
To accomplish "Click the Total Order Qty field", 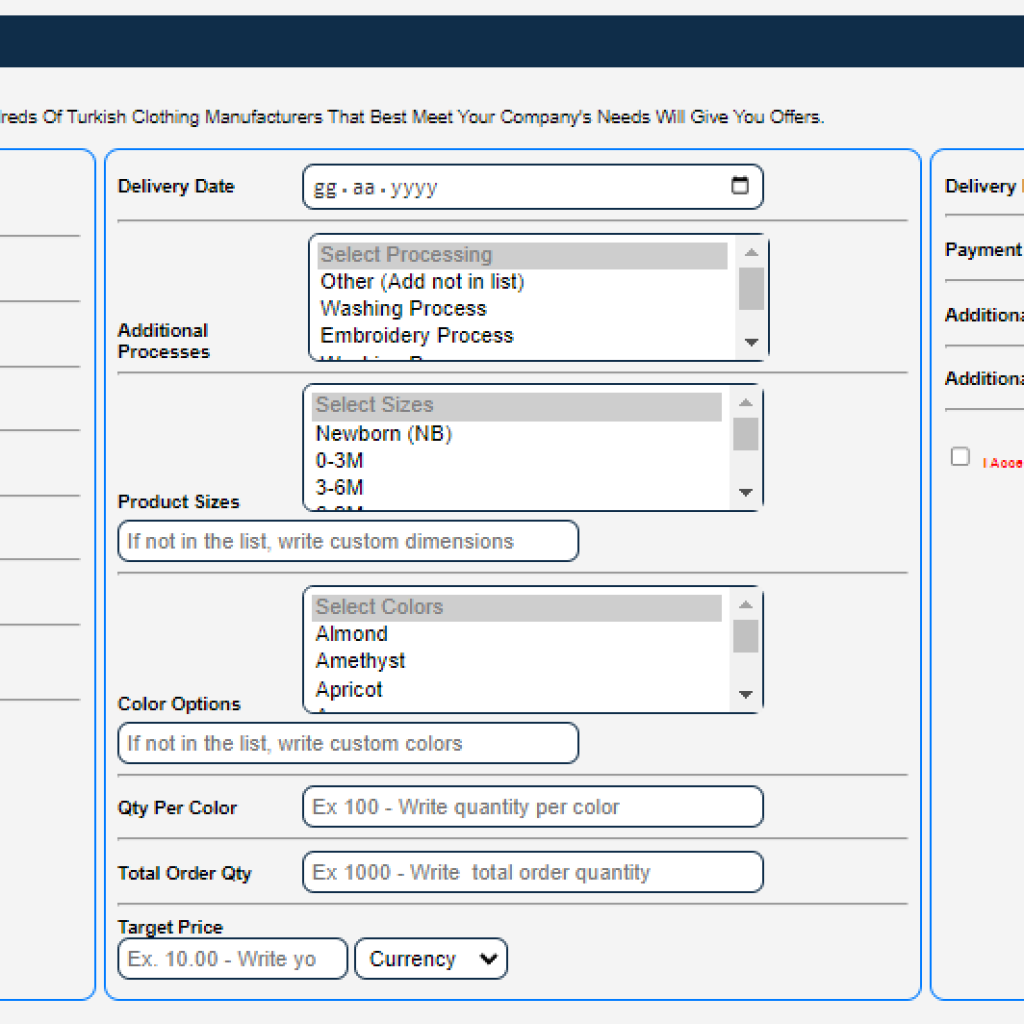I will (532, 872).
